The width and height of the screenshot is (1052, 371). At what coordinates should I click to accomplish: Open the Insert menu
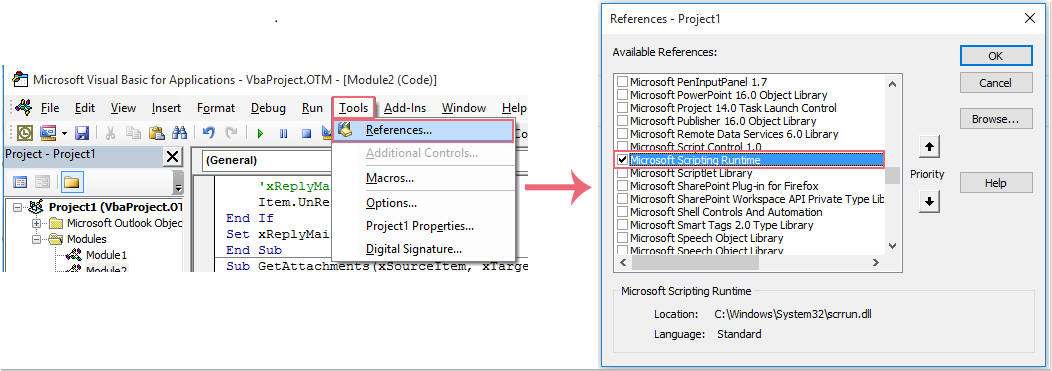click(x=166, y=107)
